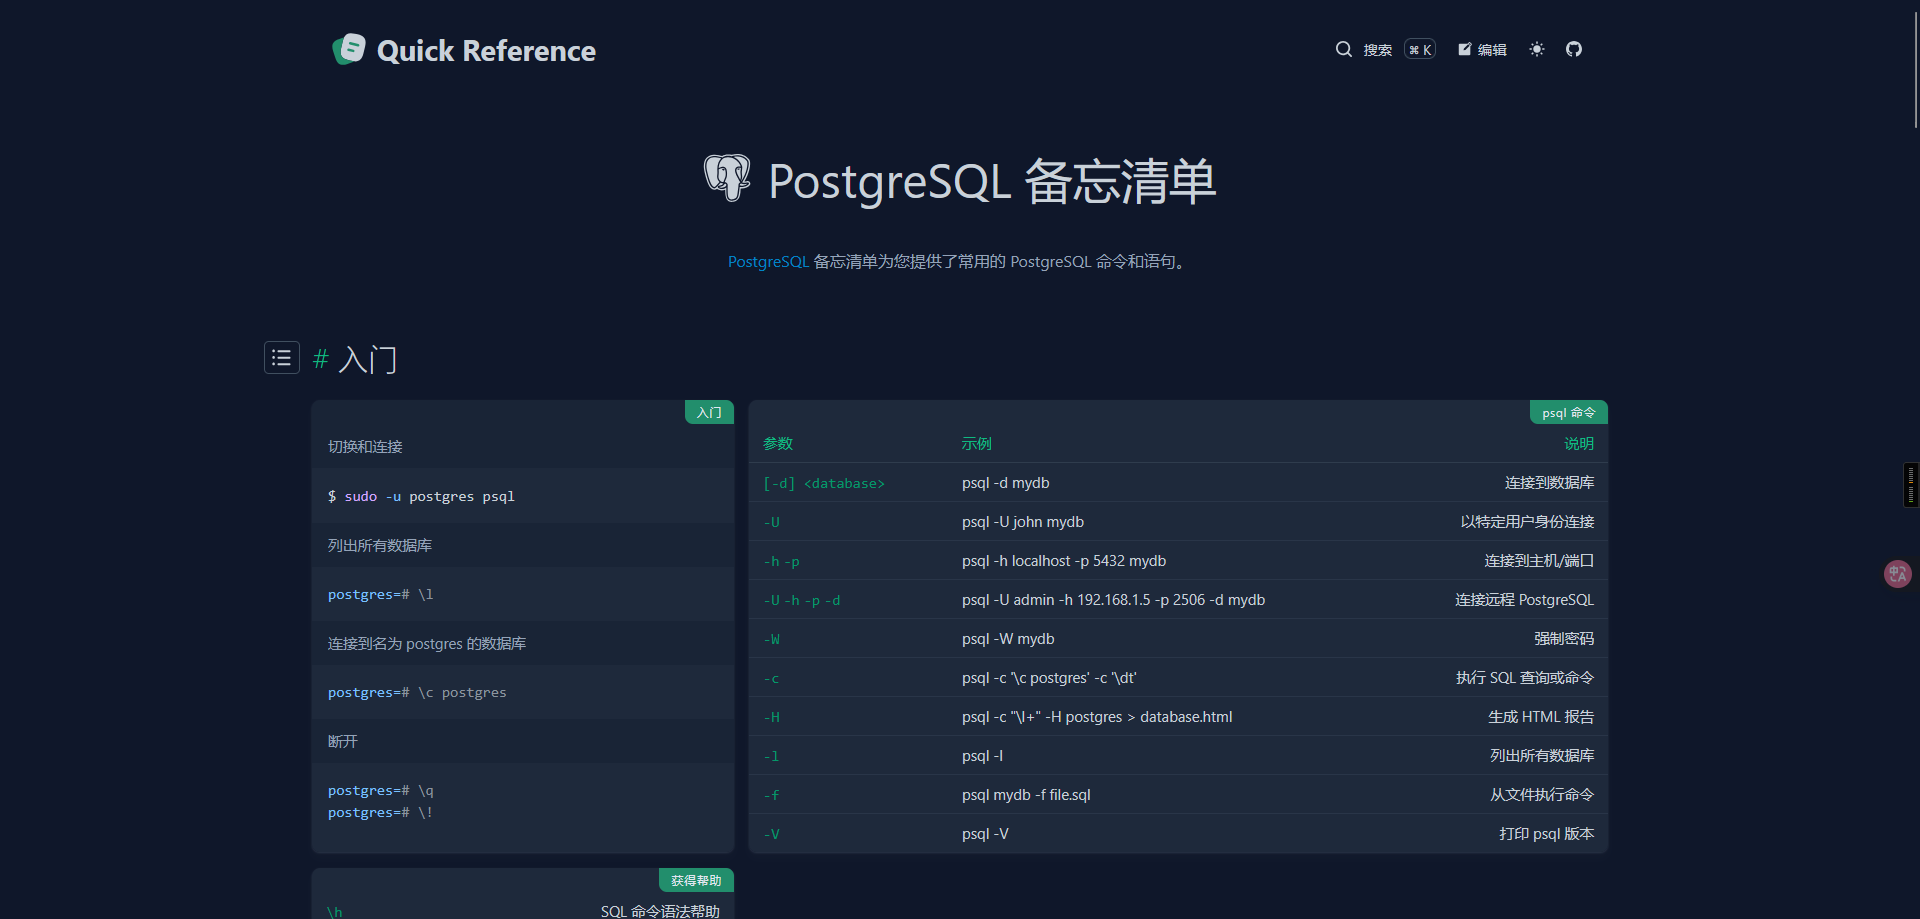Open the 搜索 search box
Screen dimensions: 1920x919
tap(1385, 49)
